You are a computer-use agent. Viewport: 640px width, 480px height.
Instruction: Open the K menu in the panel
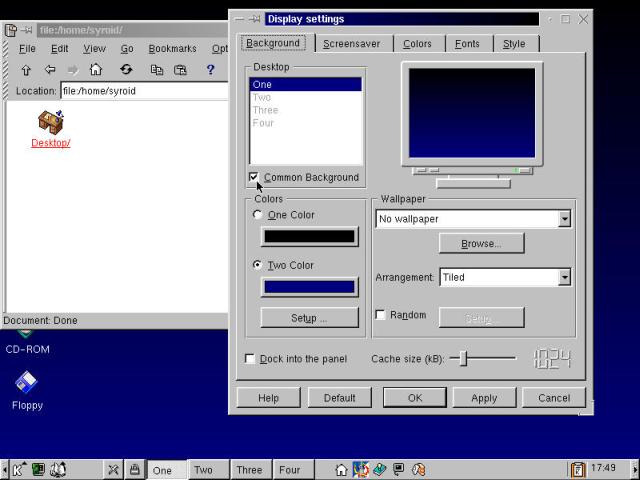click(18, 469)
